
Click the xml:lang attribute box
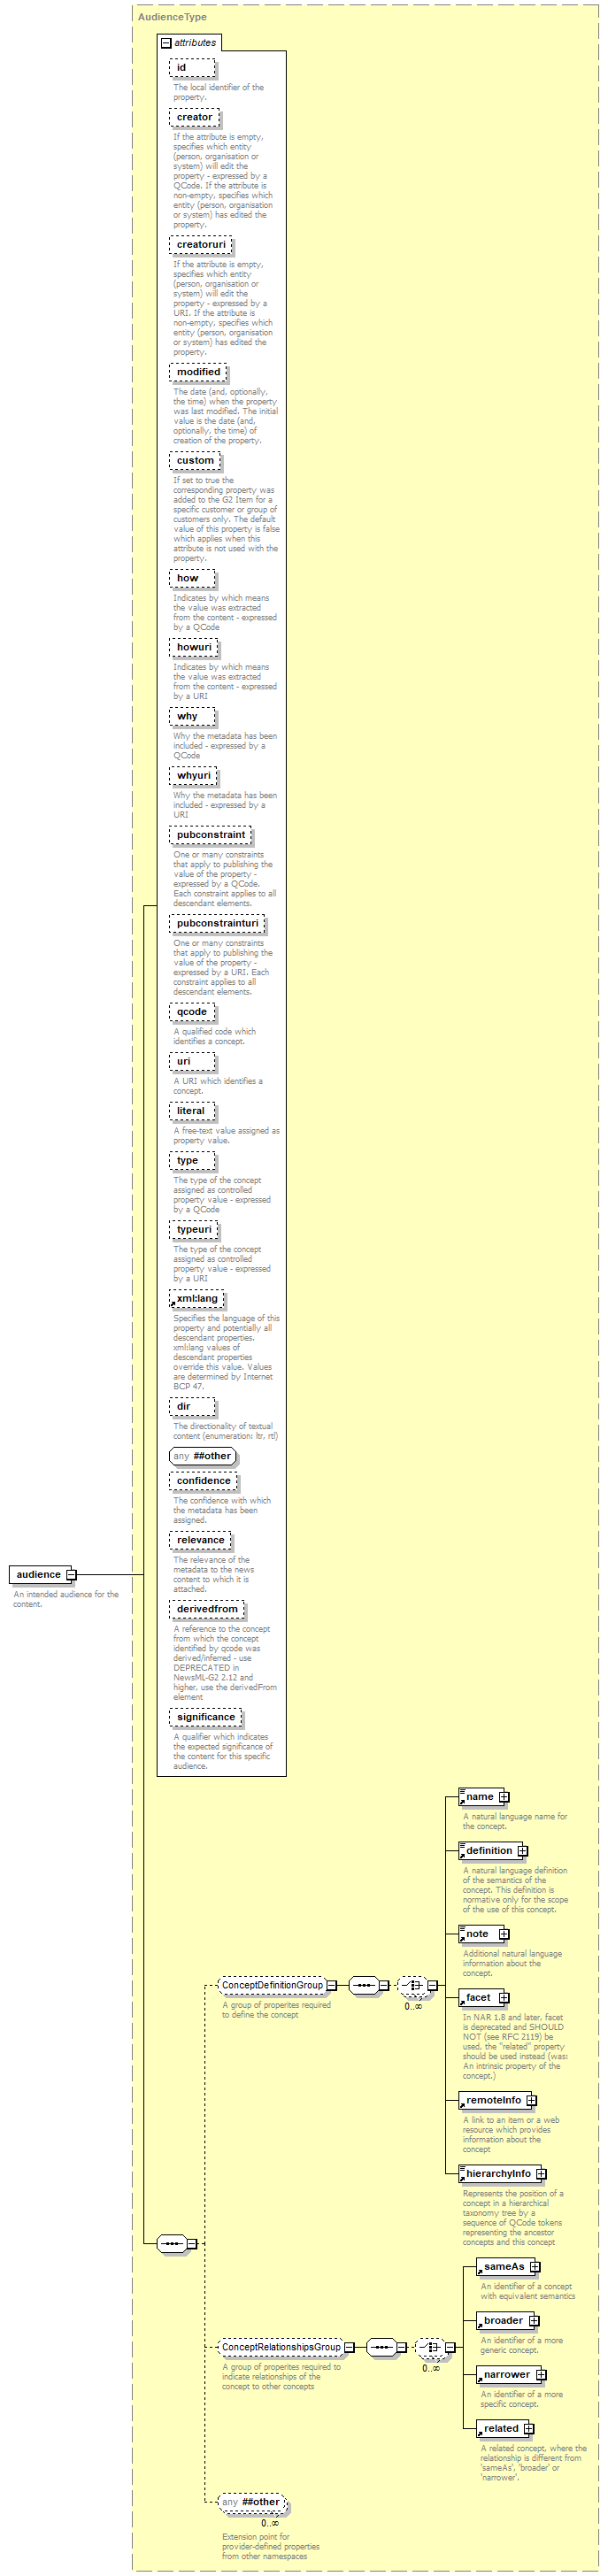point(196,1299)
